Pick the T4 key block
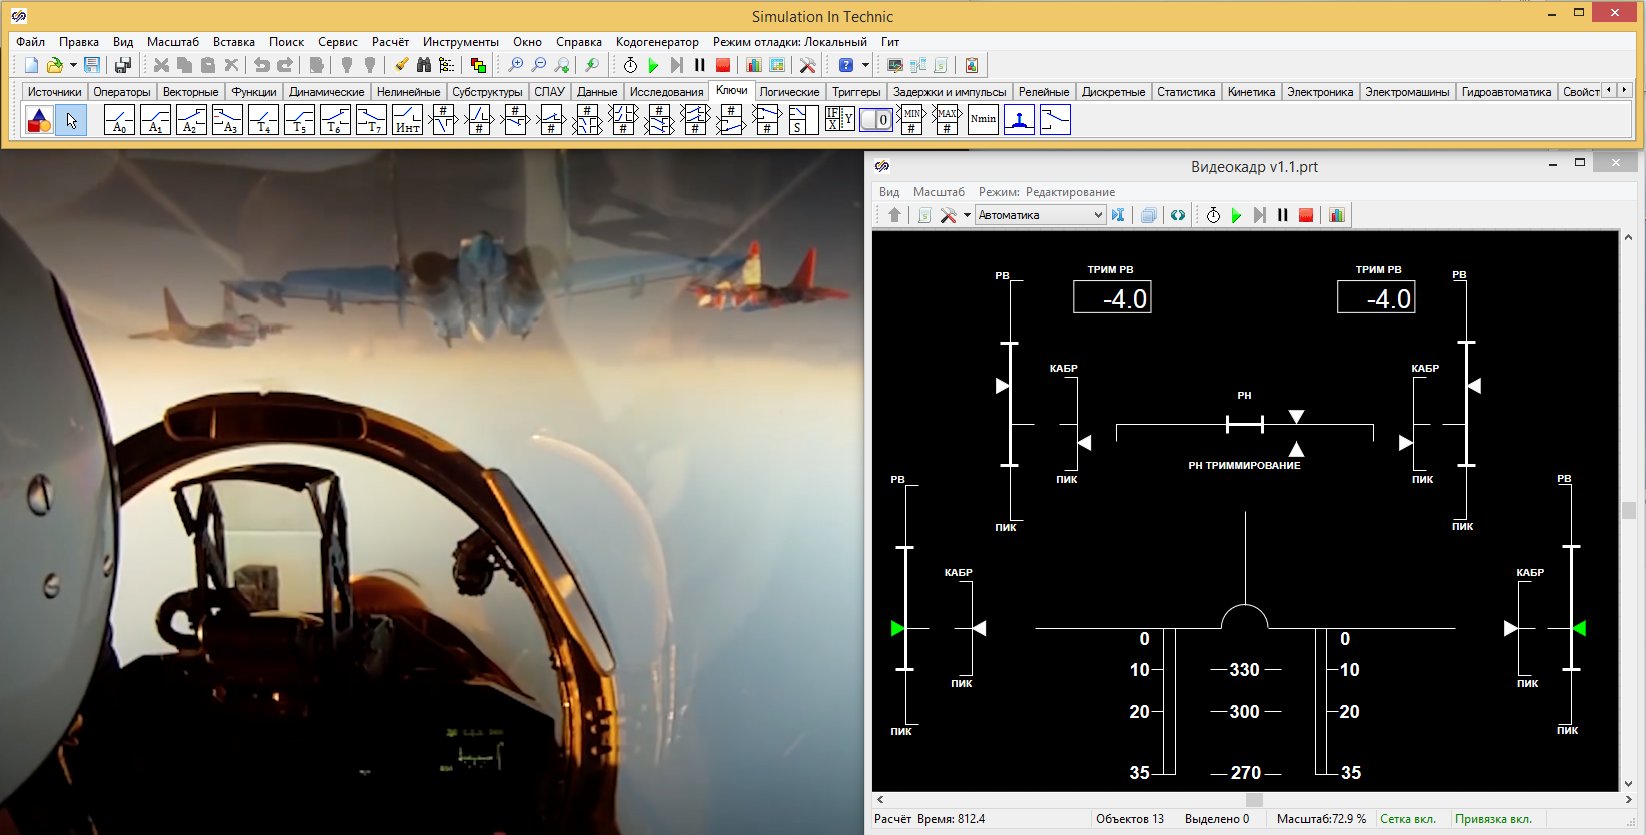This screenshot has height=835, width=1646. [263, 120]
